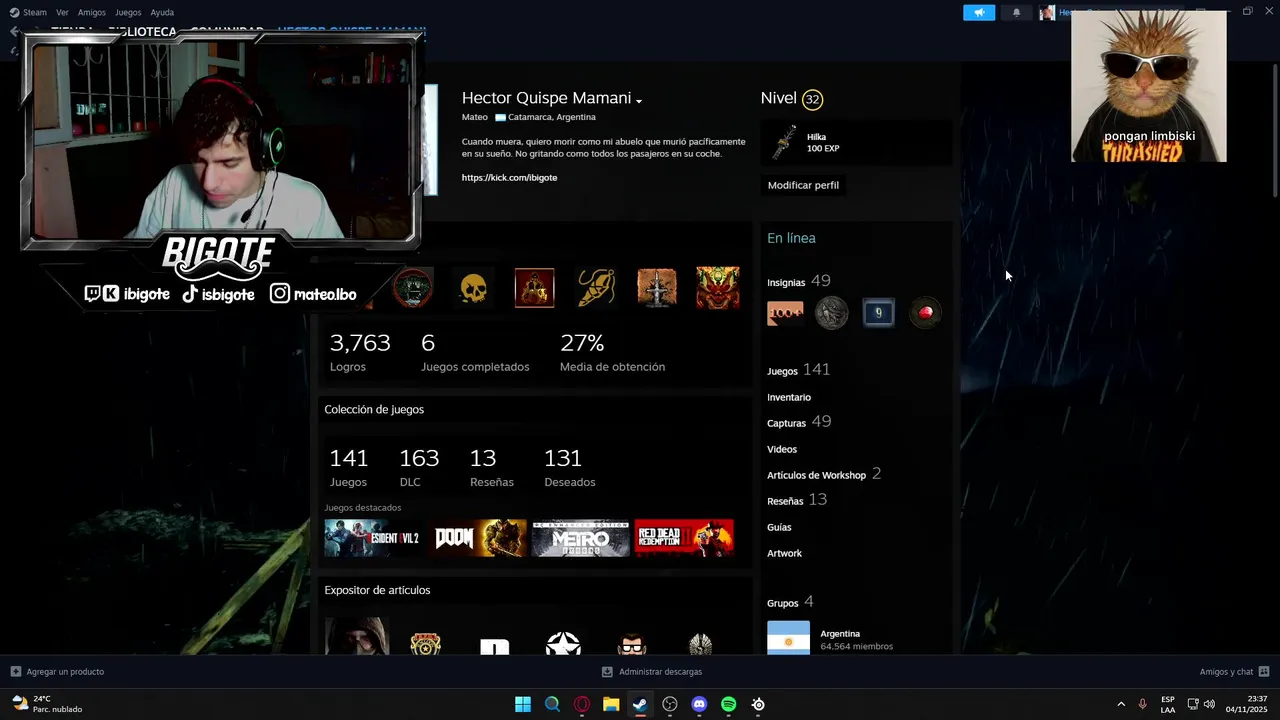The width and height of the screenshot is (1280, 720).
Task: Click the red framed figure achievement icon
Action: (534, 288)
